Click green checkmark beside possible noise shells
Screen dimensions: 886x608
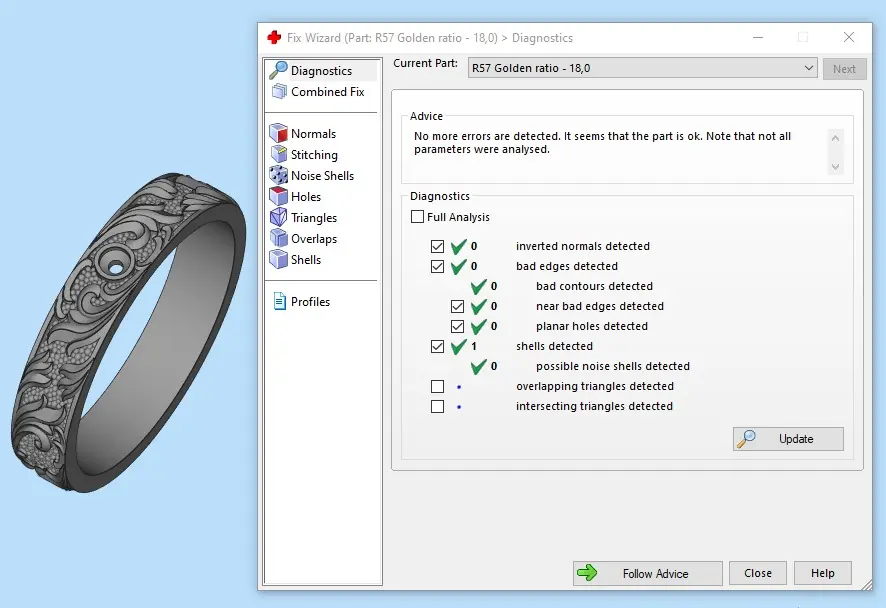[x=479, y=367]
